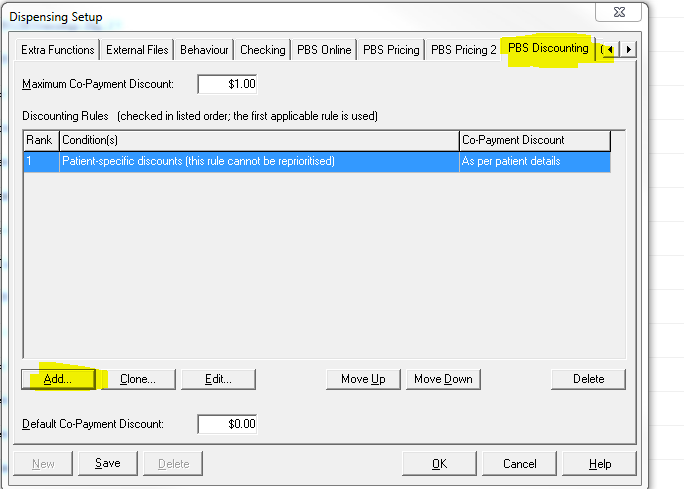Click the Move Down button
The height and width of the screenshot is (489, 684).
click(x=443, y=379)
